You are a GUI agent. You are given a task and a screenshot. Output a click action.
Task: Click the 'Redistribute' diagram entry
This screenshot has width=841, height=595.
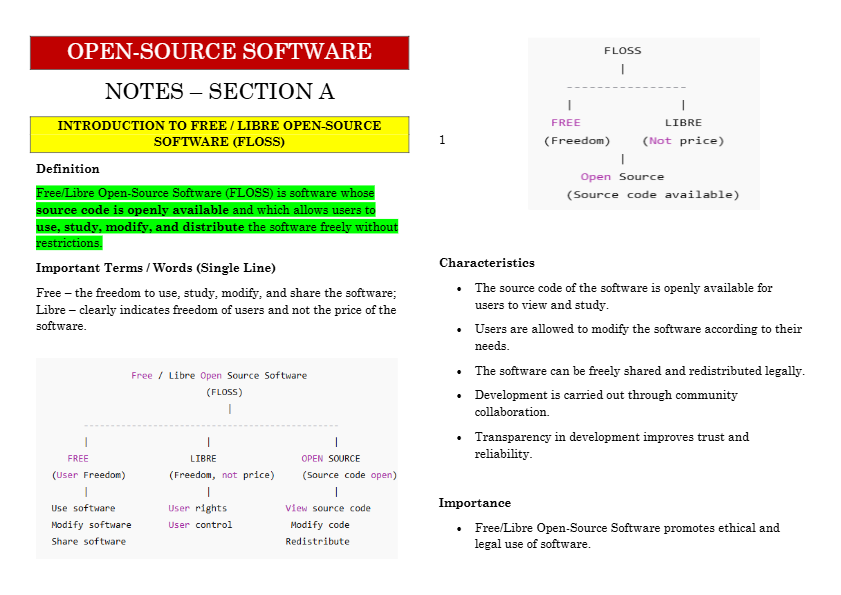pyautogui.click(x=317, y=541)
